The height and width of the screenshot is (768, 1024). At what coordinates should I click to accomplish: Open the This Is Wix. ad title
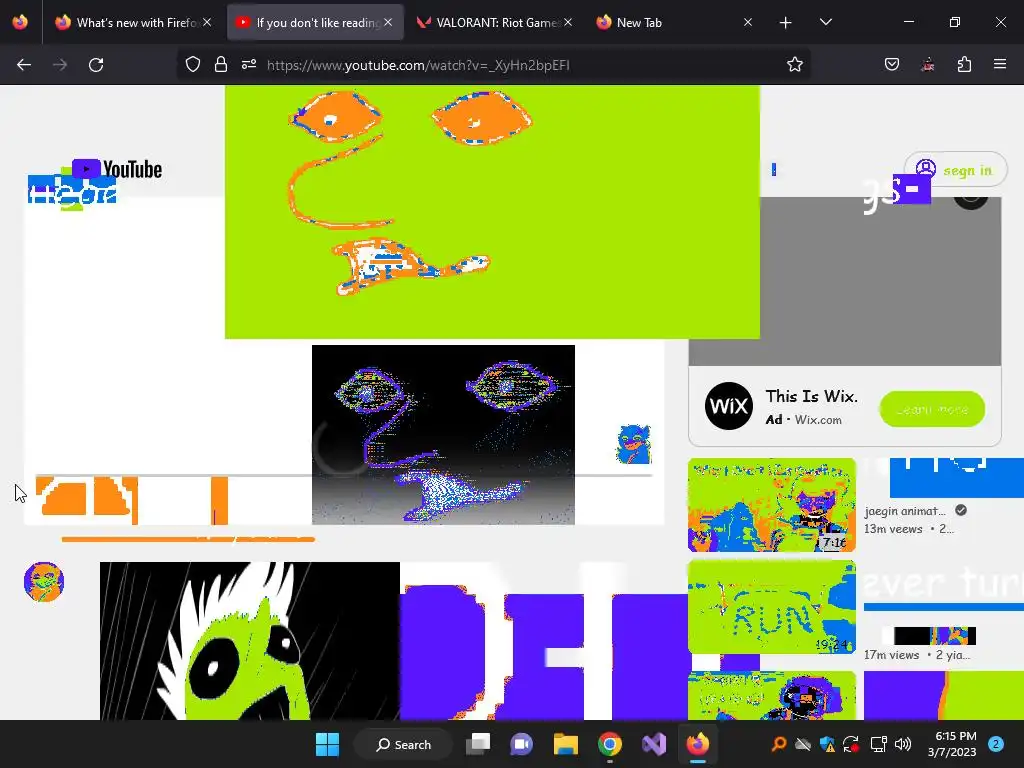(811, 396)
